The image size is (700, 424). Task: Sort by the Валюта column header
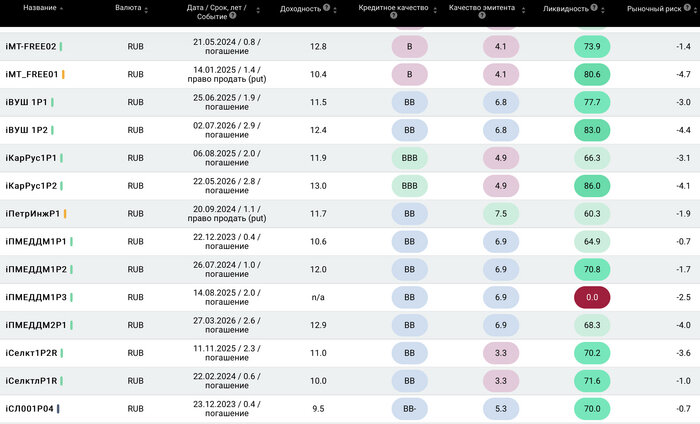click(x=128, y=8)
